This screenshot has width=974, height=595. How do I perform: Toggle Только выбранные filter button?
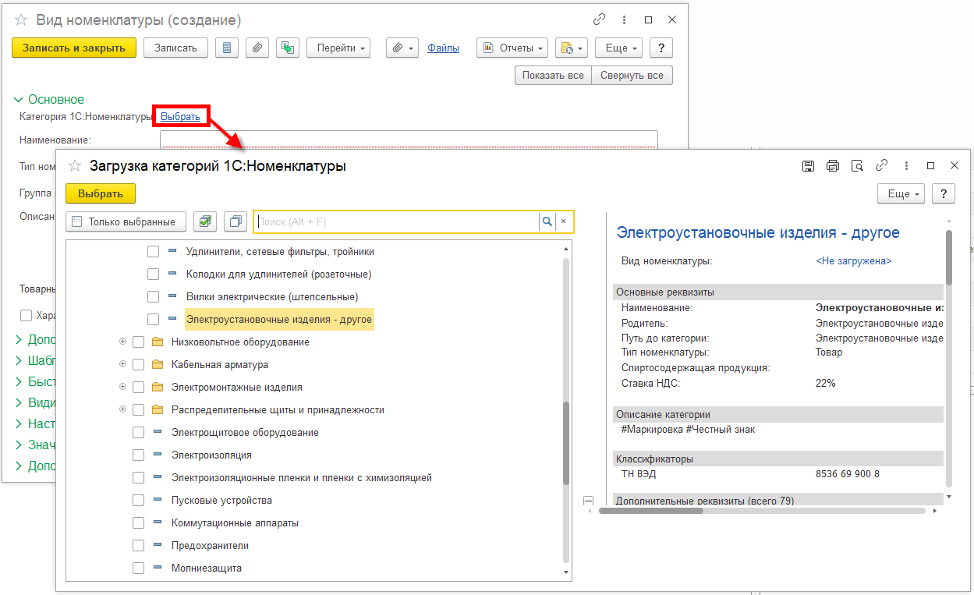pos(125,222)
